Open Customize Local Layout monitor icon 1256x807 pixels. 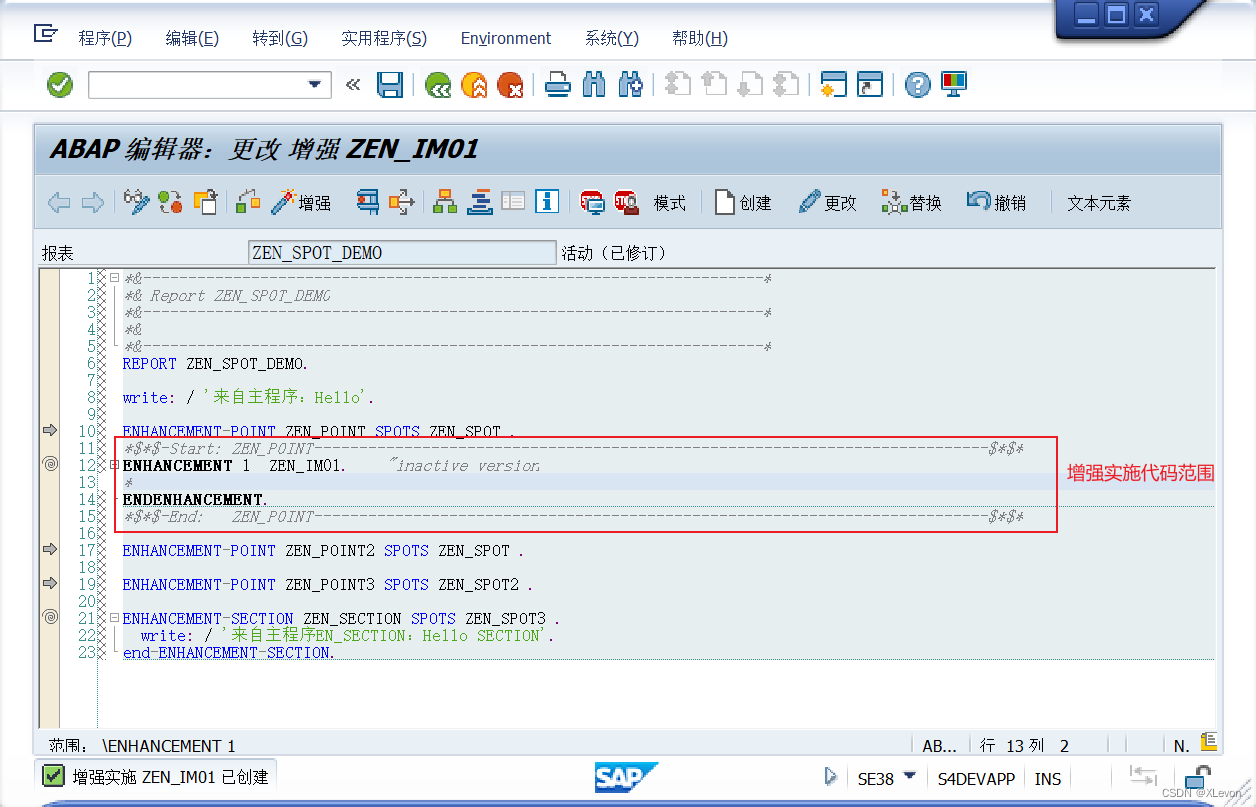click(x=953, y=85)
